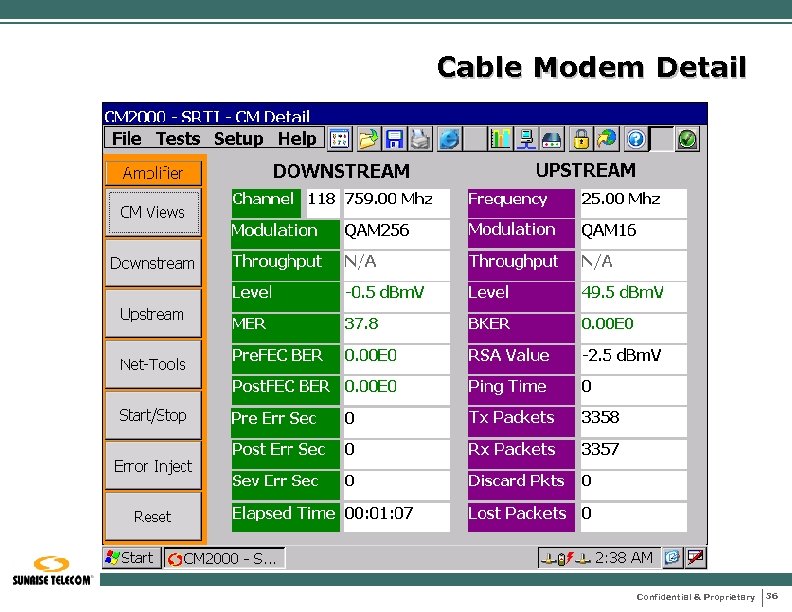This screenshot has width=792, height=612.
Task: Click the QAM16 upstream modulation value
Action: click(x=633, y=234)
